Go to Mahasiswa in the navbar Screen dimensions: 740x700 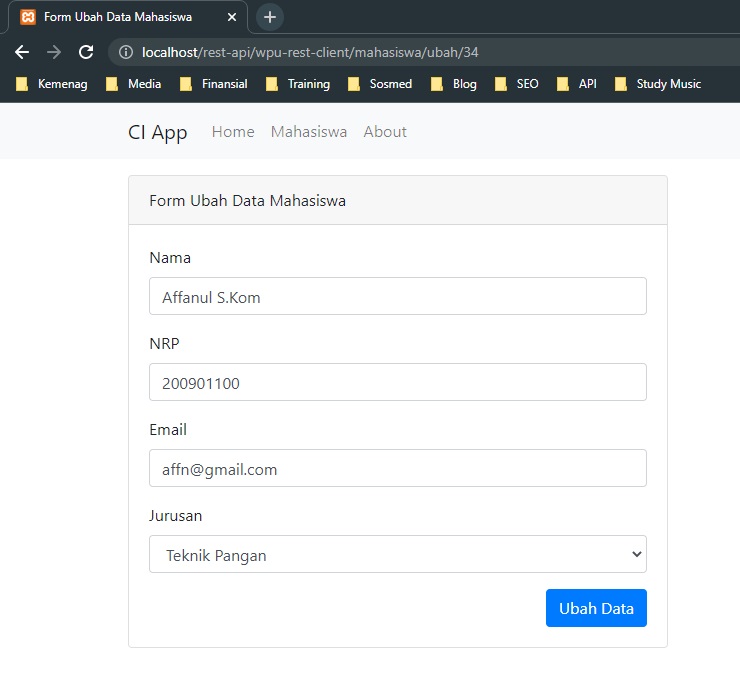(x=309, y=132)
